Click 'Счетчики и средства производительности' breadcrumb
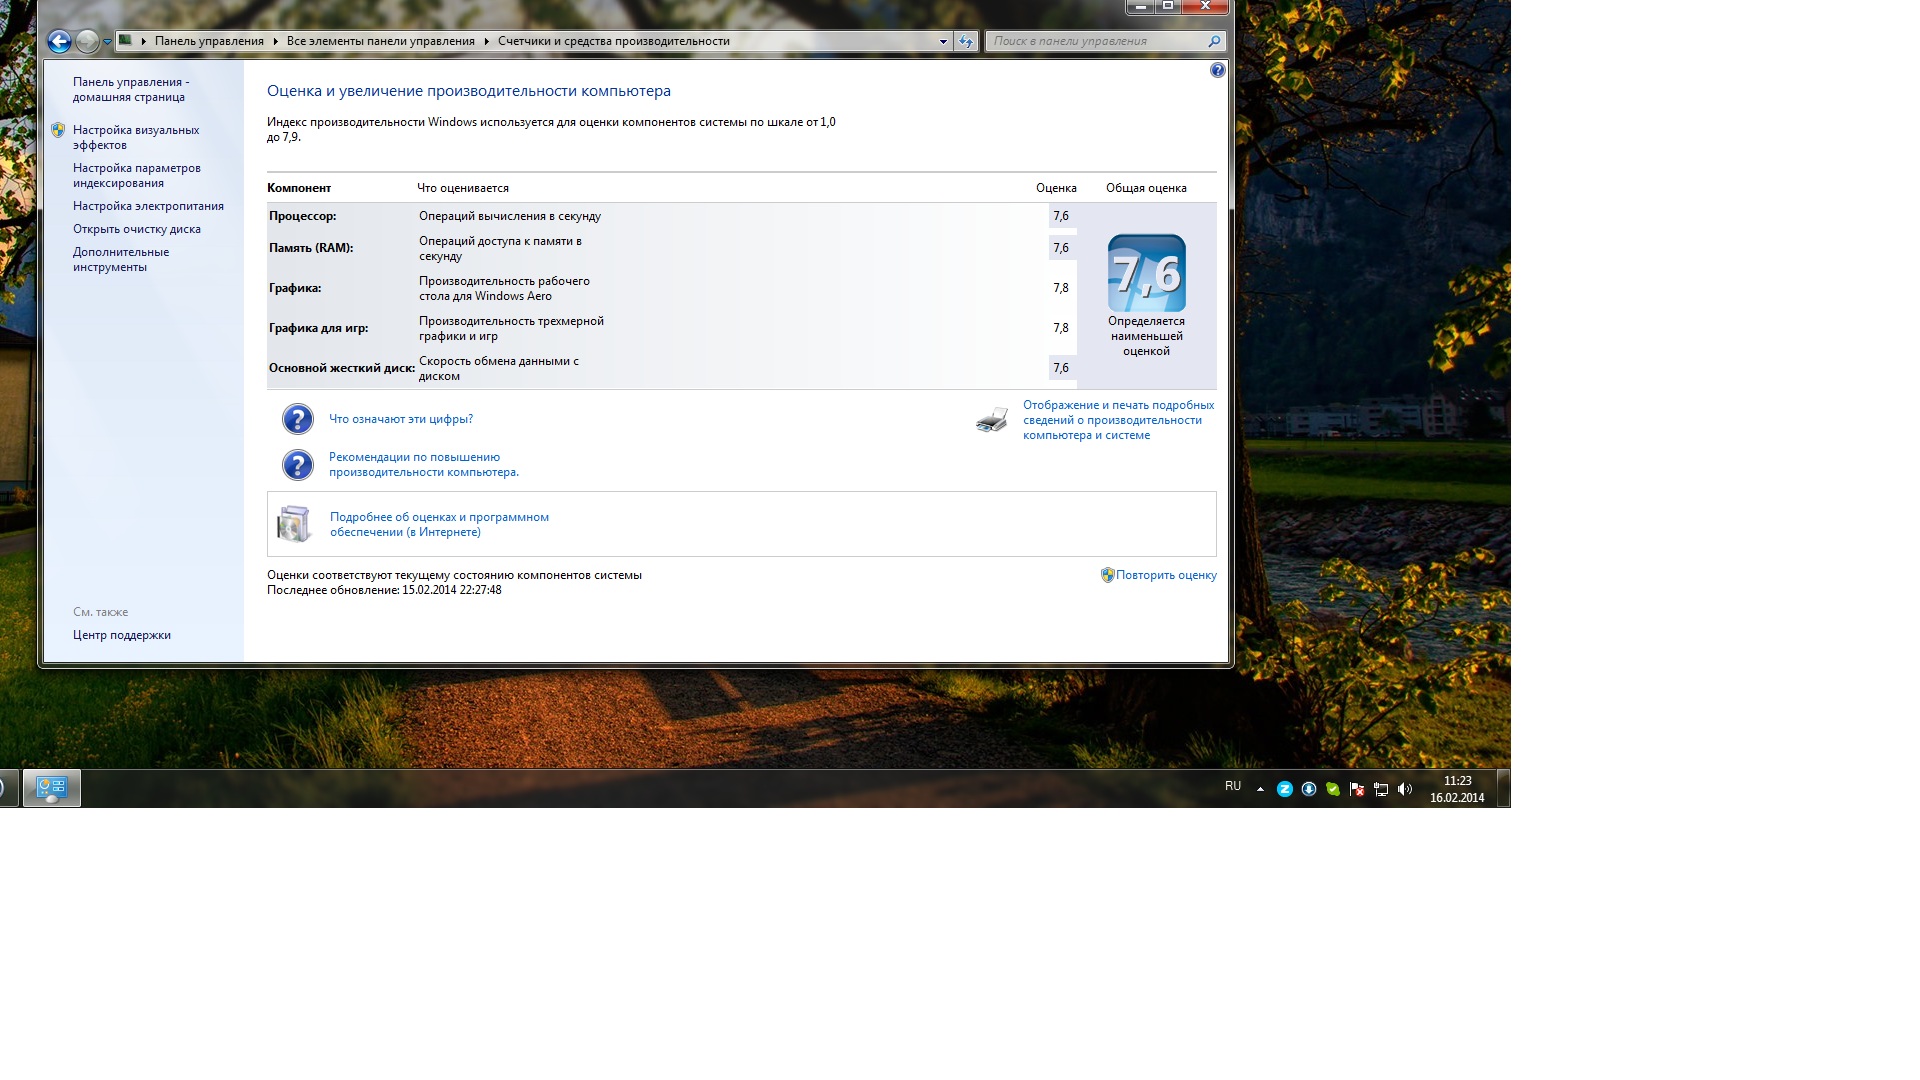Image resolution: width=1920 pixels, height=1080 pixels. [614, 41]
